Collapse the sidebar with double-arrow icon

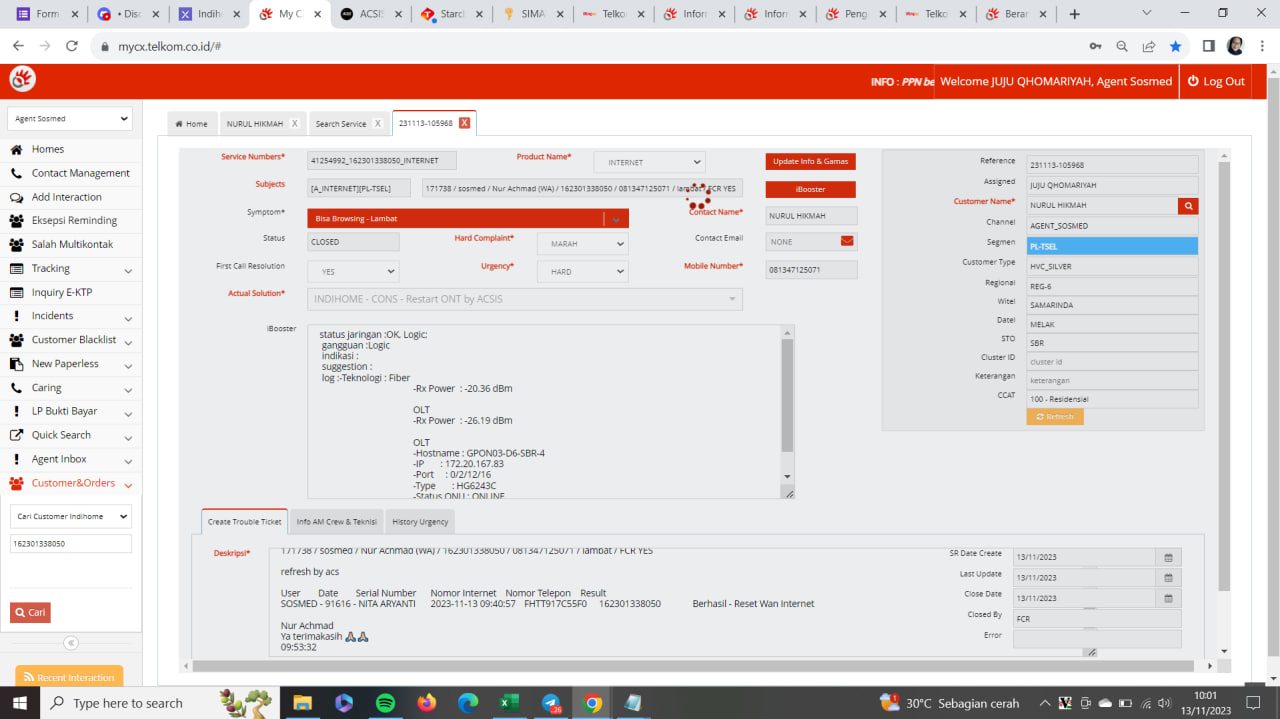71,643
